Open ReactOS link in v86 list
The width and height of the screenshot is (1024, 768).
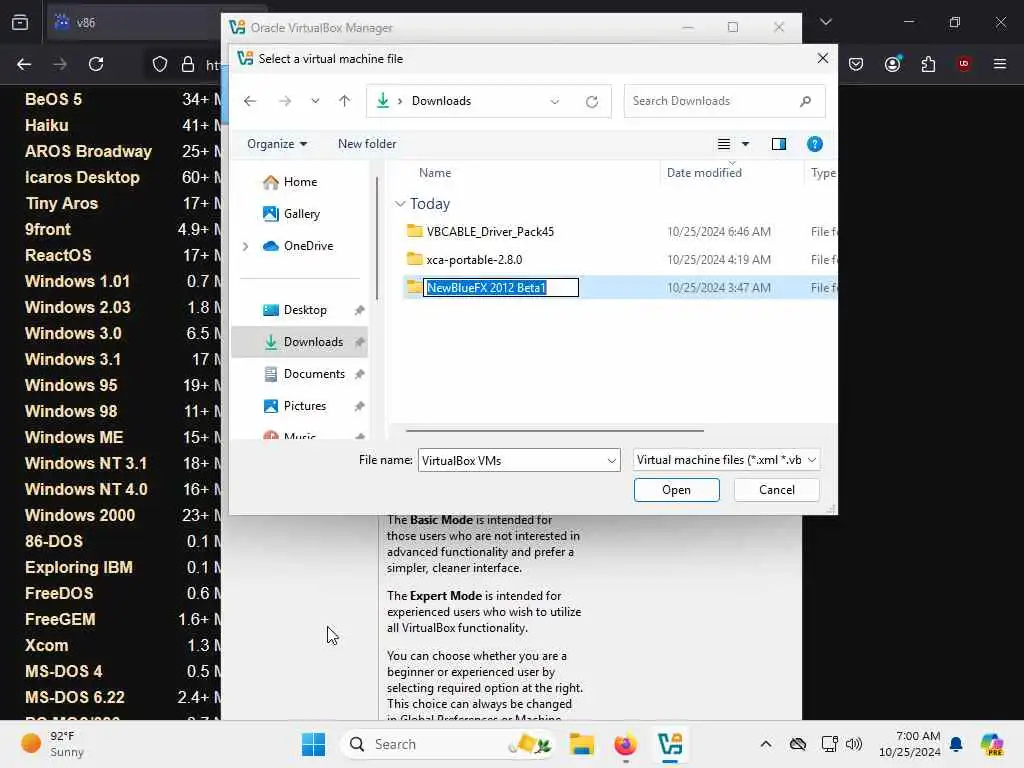58,255
